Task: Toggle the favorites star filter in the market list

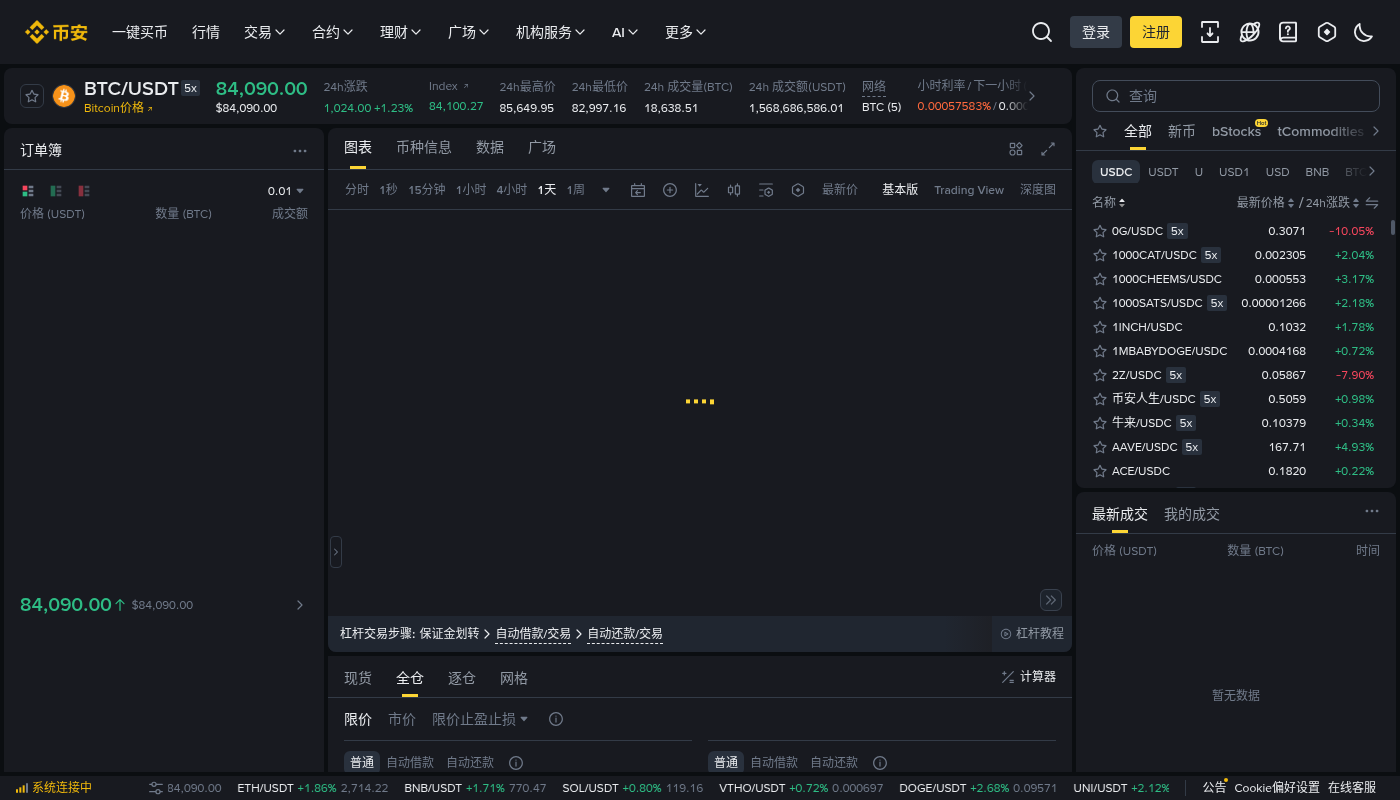Action: 1100,131
